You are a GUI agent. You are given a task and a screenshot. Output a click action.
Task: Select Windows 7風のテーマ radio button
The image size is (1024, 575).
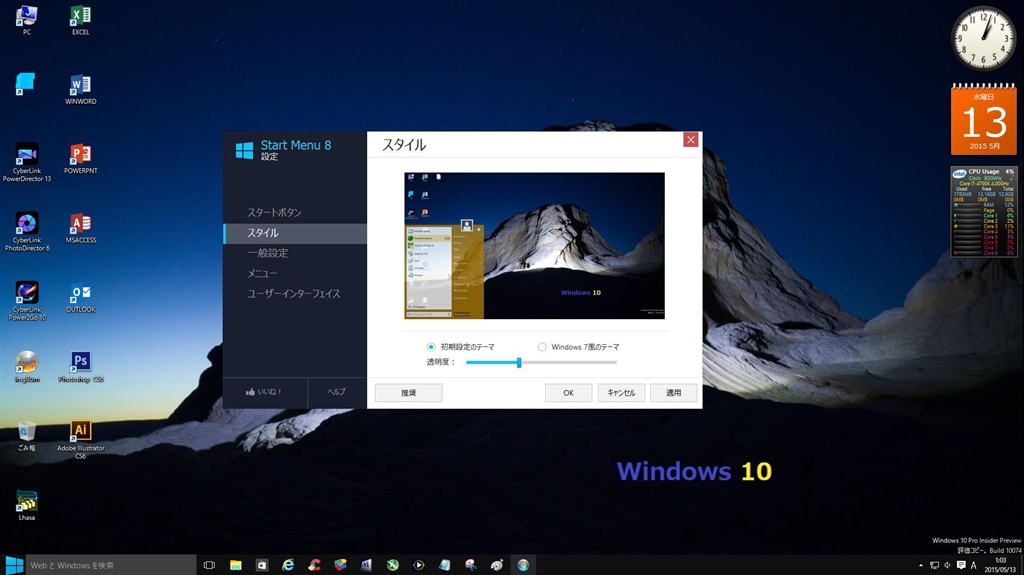[x=542, y=347]
